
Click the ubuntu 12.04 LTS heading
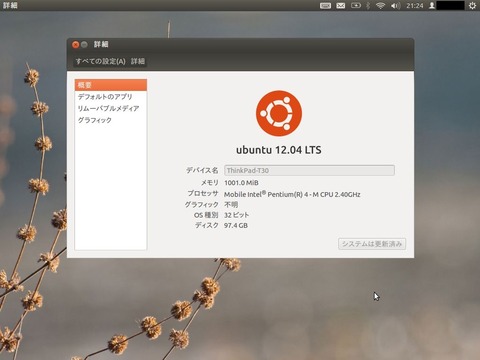[x=279, y=150]
